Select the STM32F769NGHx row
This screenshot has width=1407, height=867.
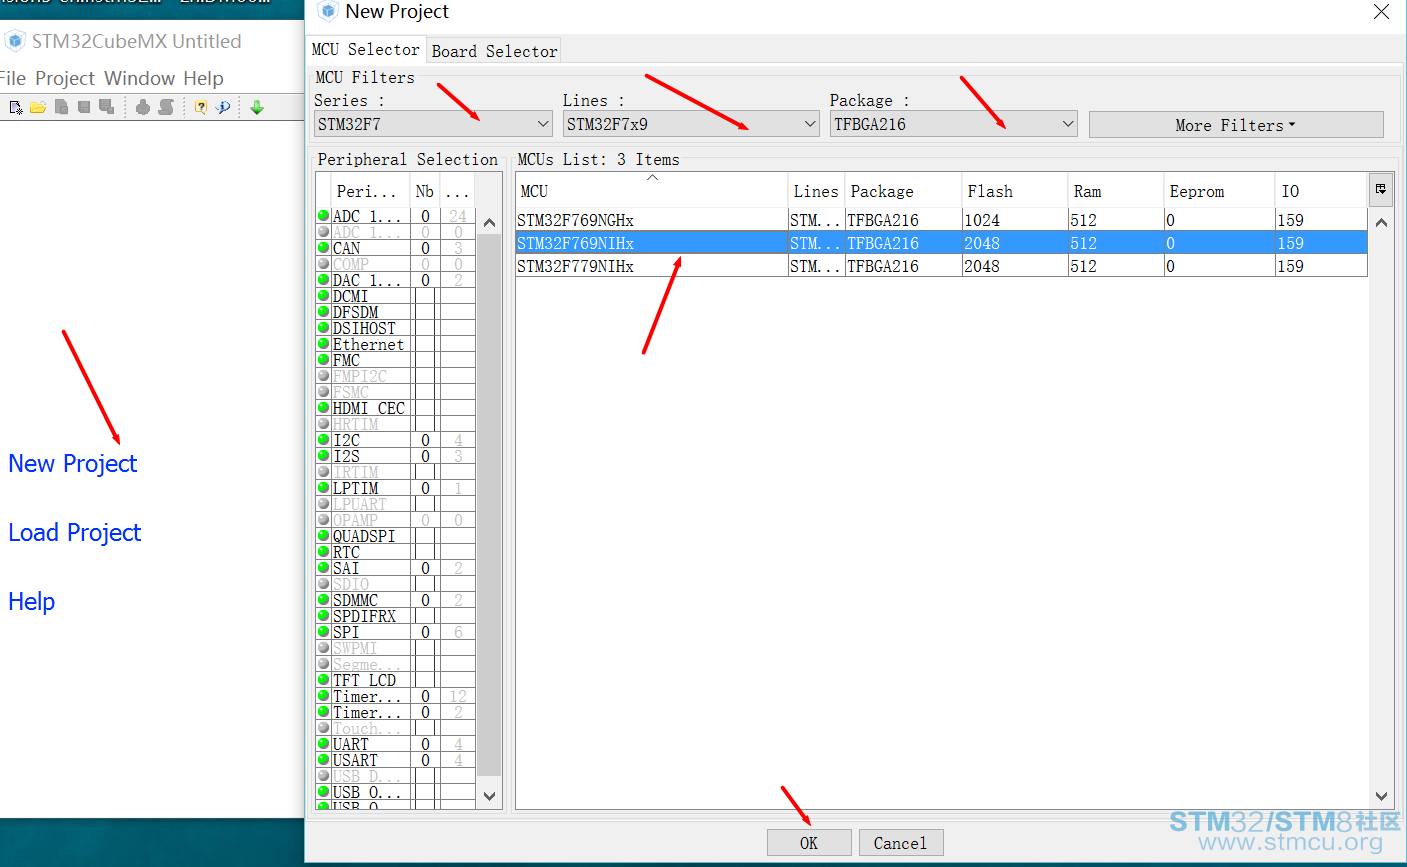(x=941, y=220)
